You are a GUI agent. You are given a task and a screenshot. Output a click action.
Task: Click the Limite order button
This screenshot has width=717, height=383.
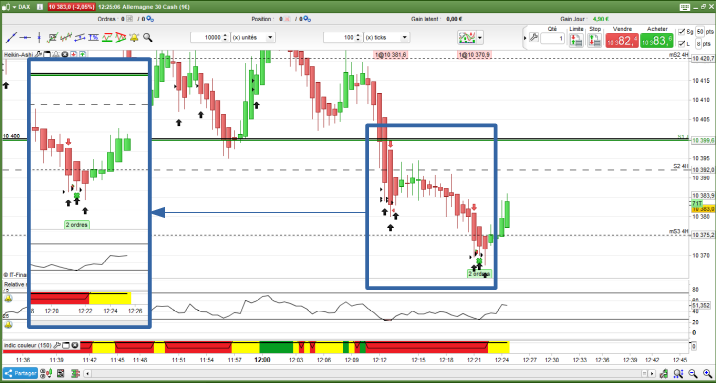(576, 40)
